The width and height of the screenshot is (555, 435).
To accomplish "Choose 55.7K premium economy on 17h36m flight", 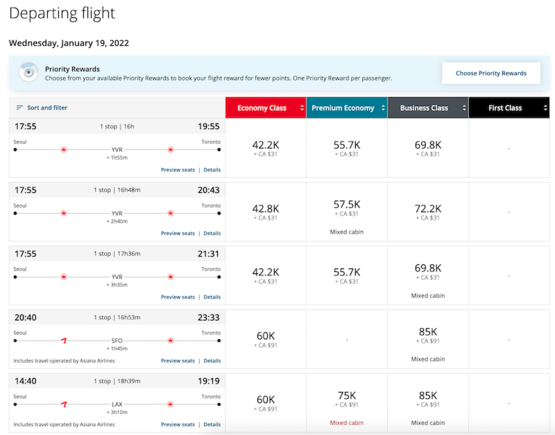I will [x=347, y=276].
